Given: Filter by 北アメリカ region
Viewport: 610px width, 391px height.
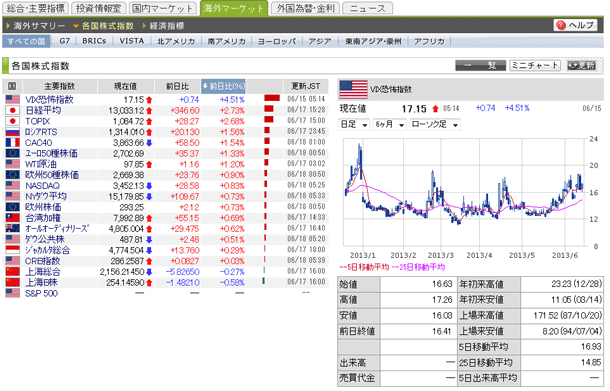Looking at the screenshot, I should pyautogui.click(x=176, y=41).
